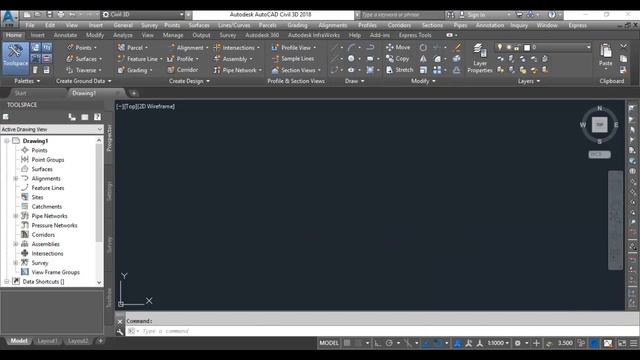Click the white layer color swatch
This screenshot has width=640, height=360.
[x=527, y=48]
